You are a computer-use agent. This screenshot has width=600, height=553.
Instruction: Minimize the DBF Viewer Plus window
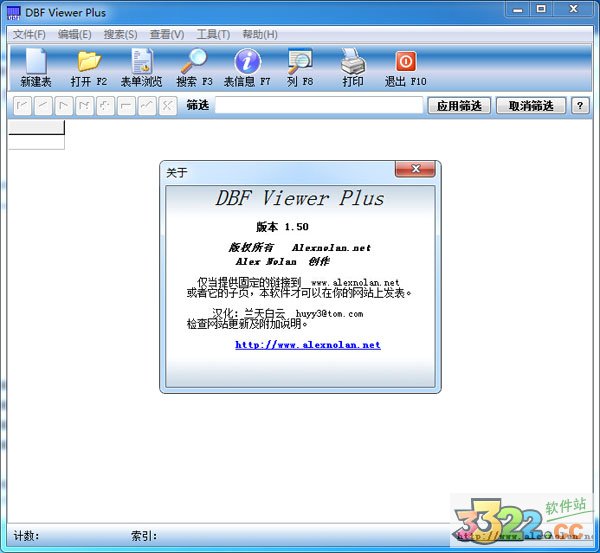[518, 10]
